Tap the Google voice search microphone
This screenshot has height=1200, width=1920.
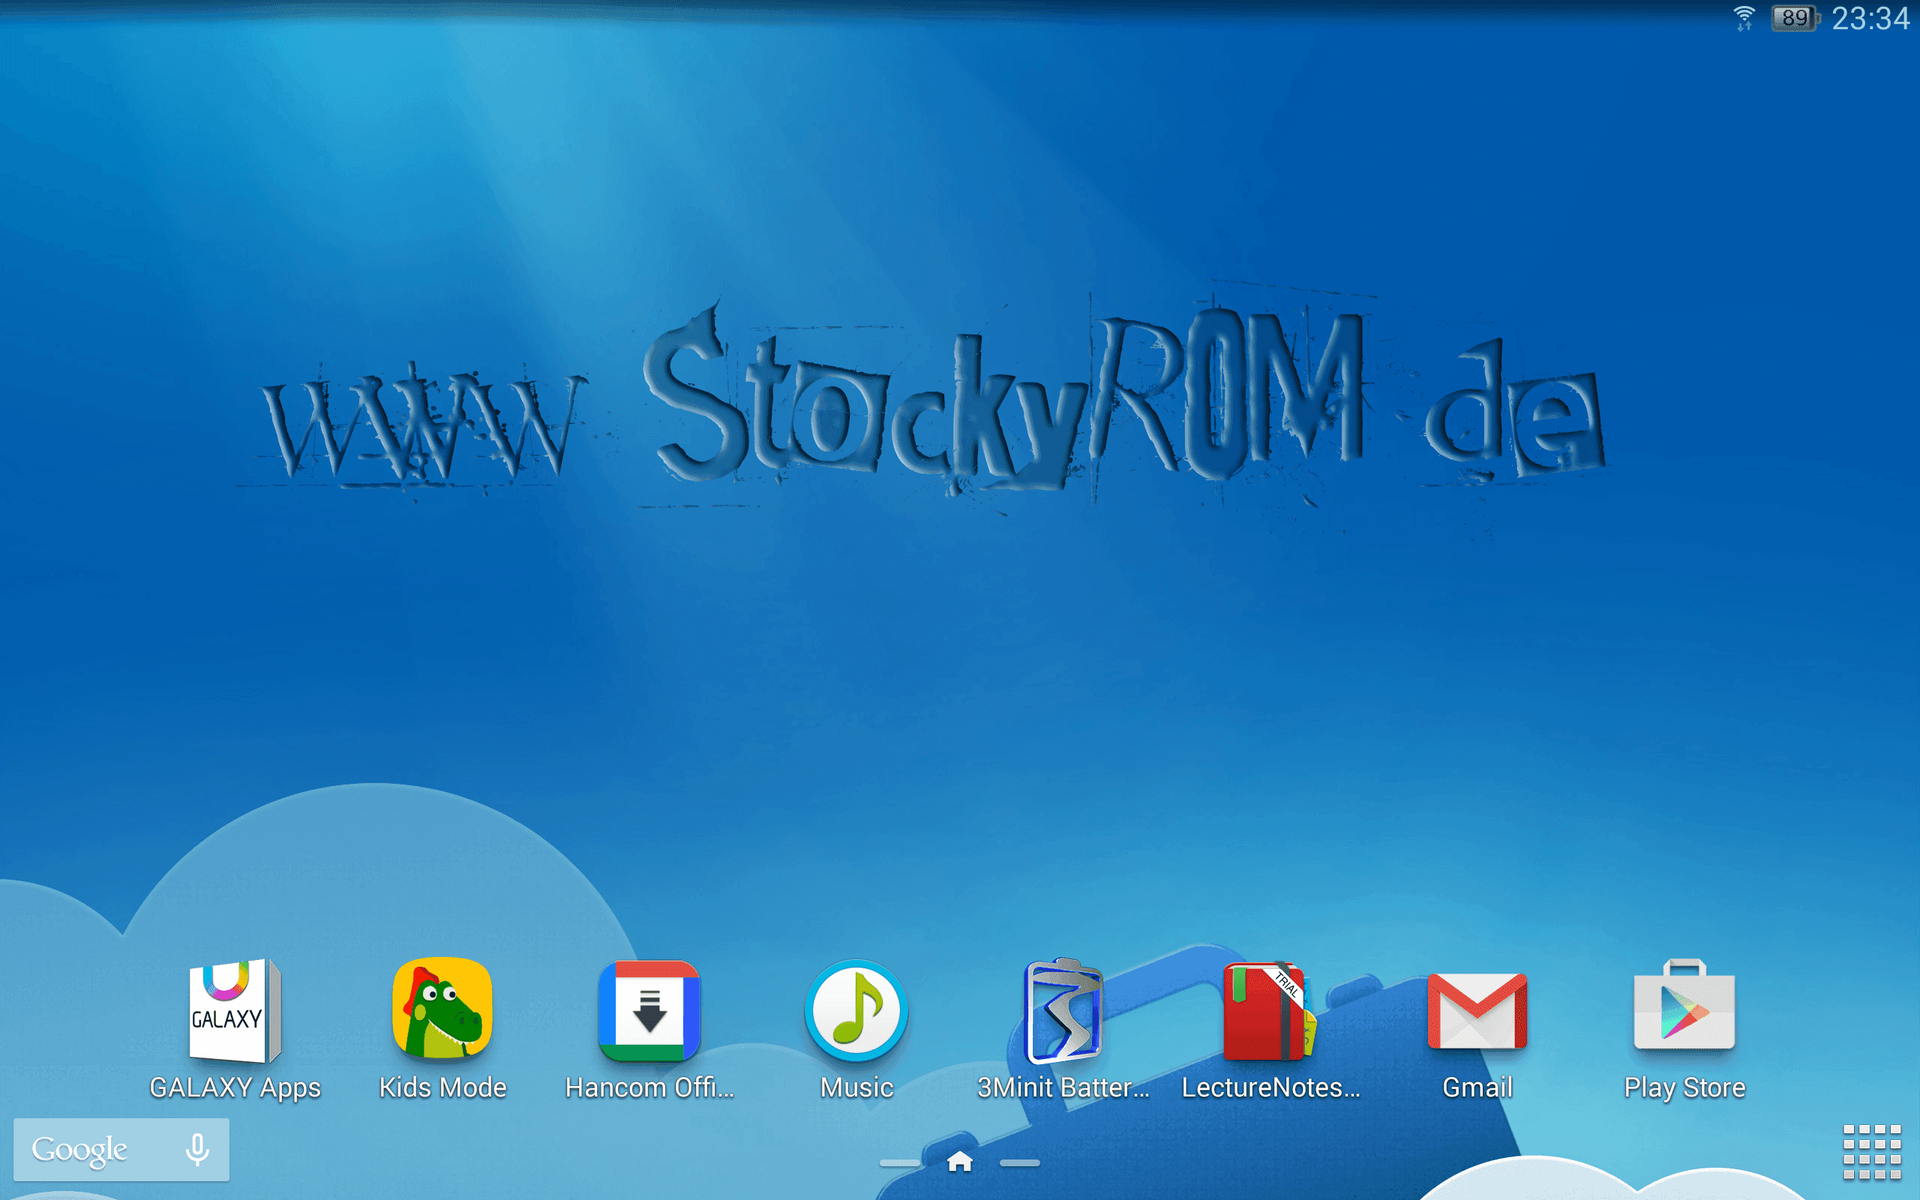197,1150
